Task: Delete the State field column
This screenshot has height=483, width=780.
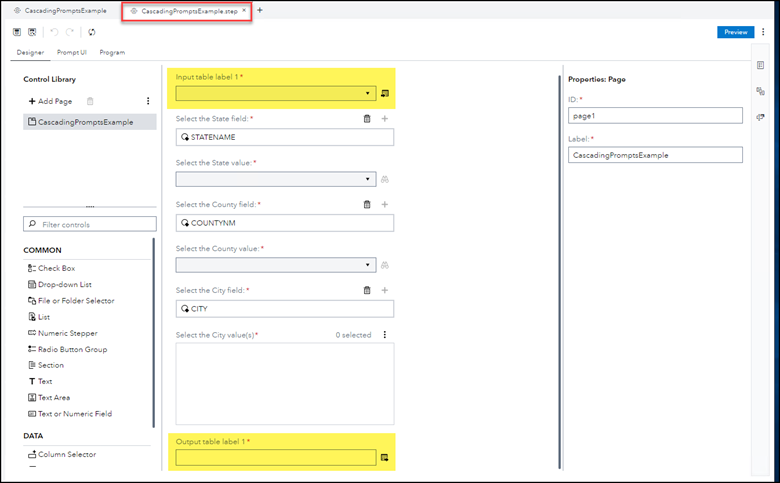Action: coord(367,118)
